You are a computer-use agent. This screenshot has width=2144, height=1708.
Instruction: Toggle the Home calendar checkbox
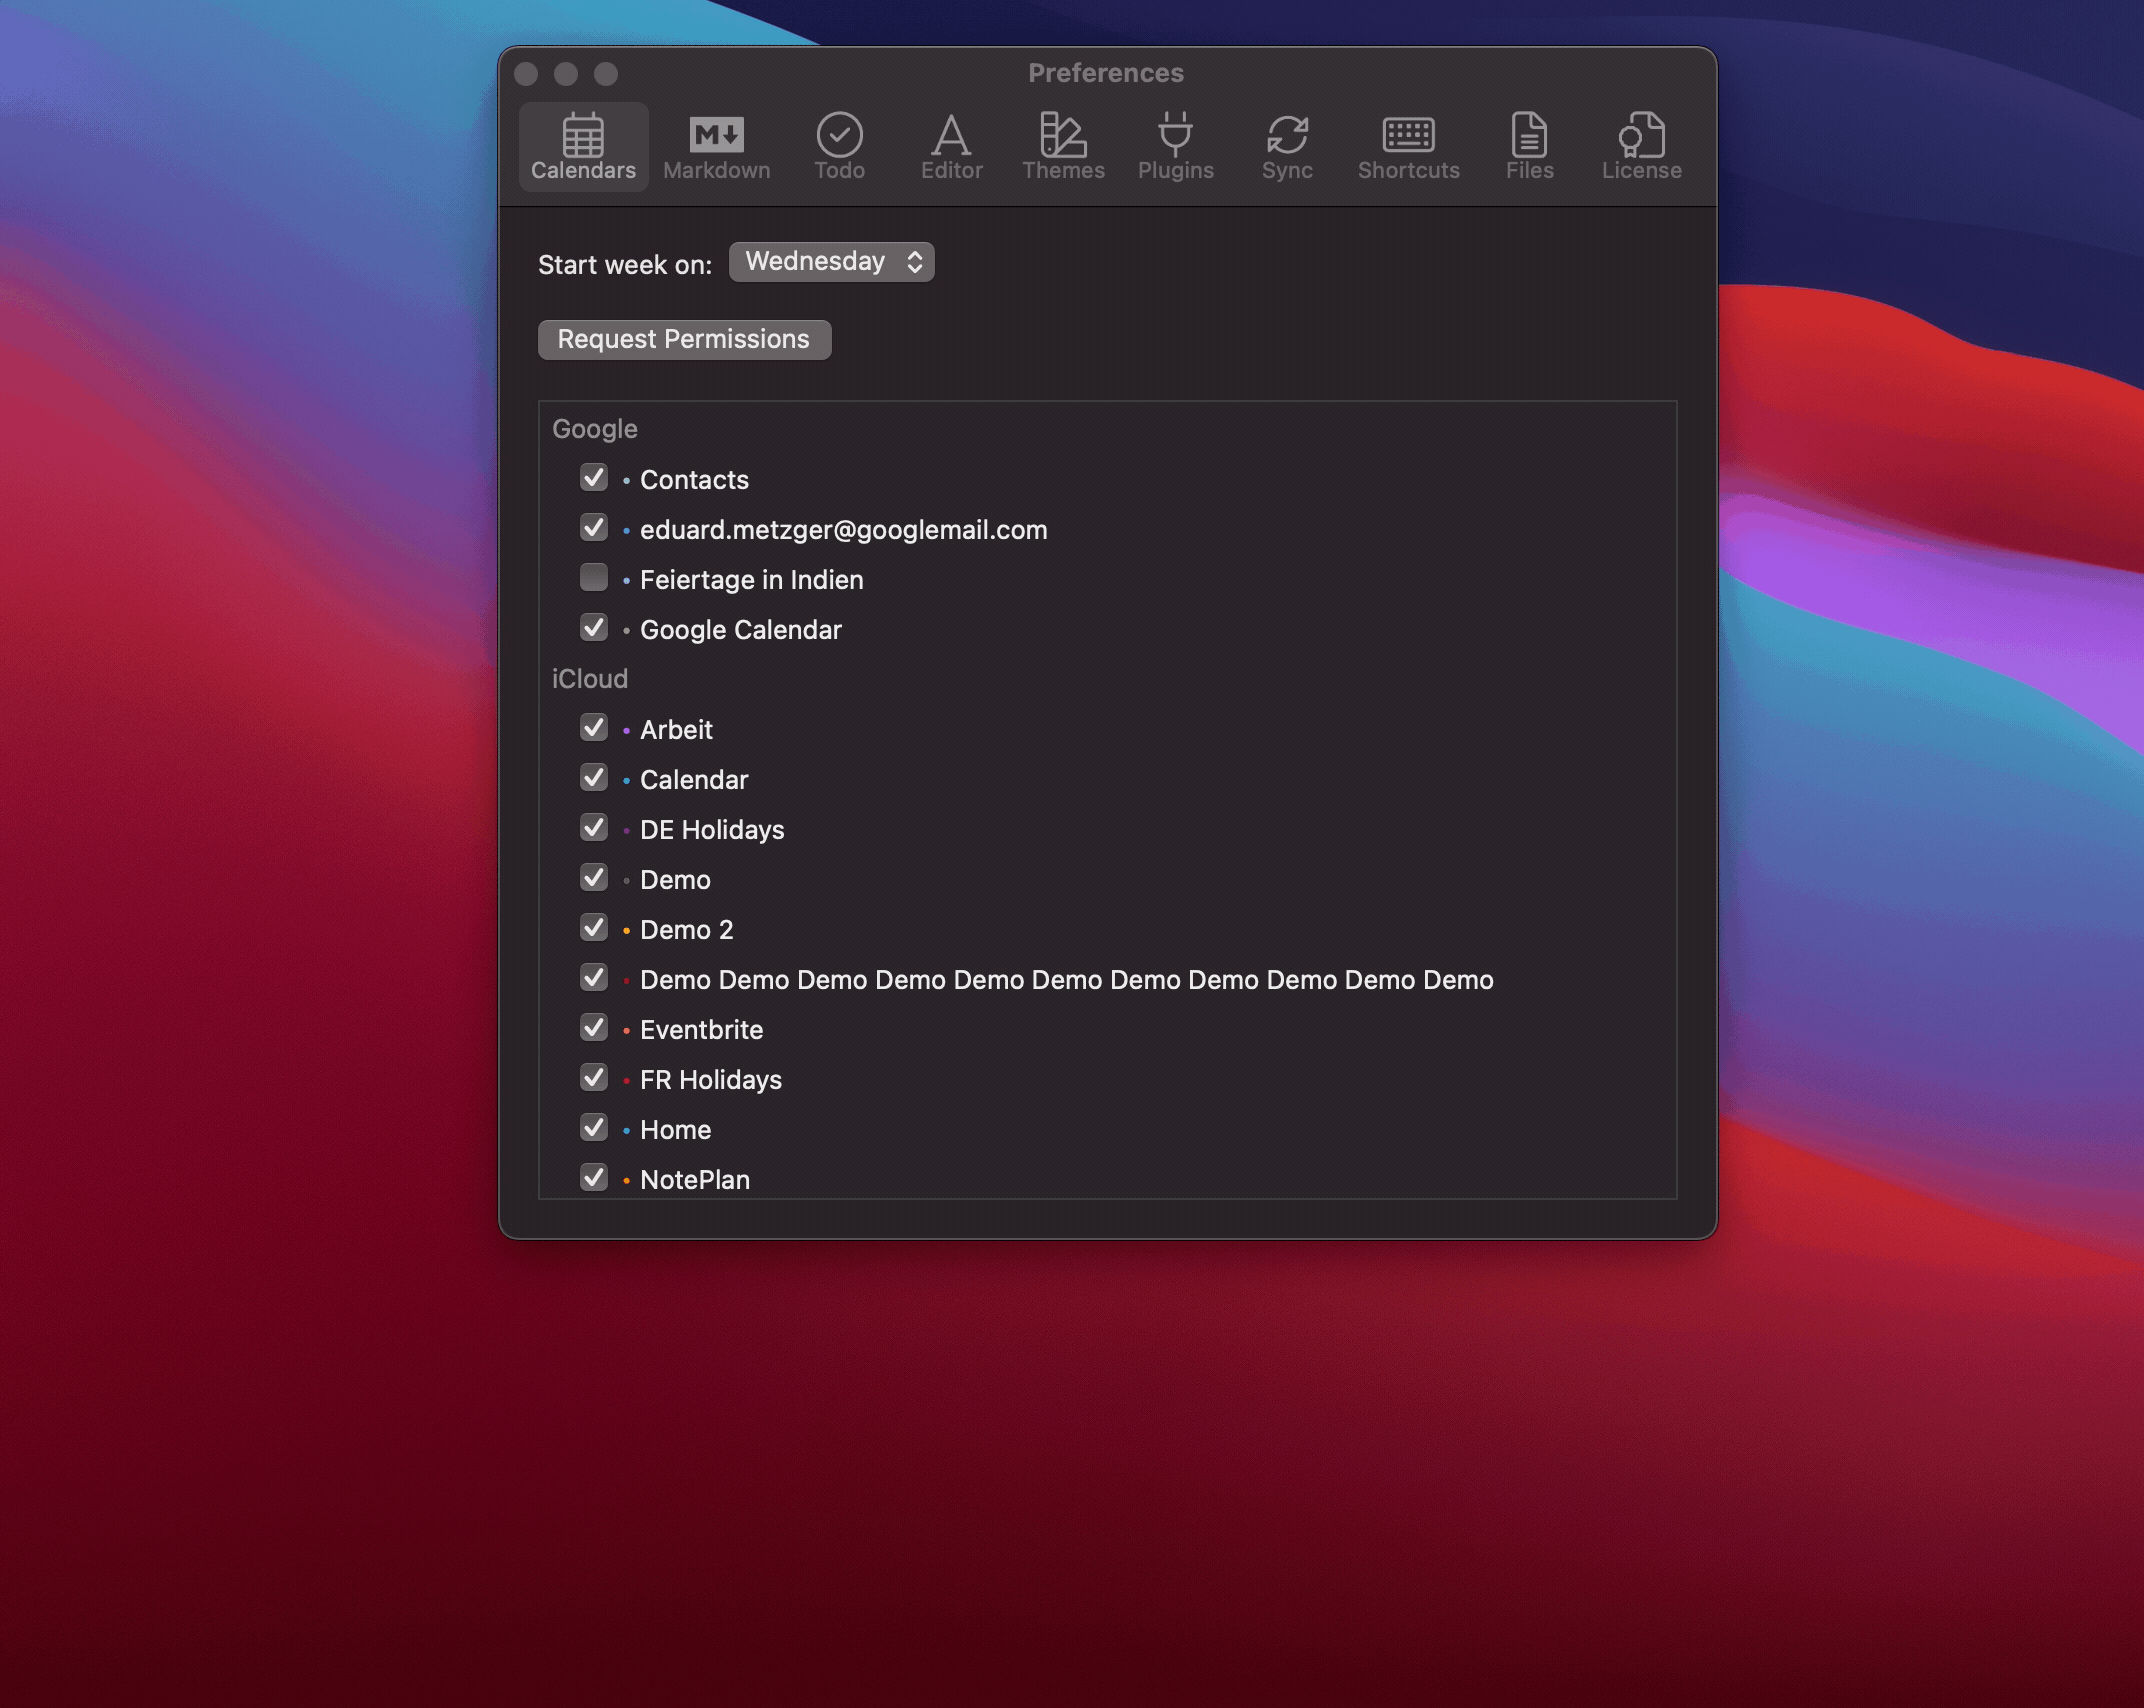tap(594, 1128)
